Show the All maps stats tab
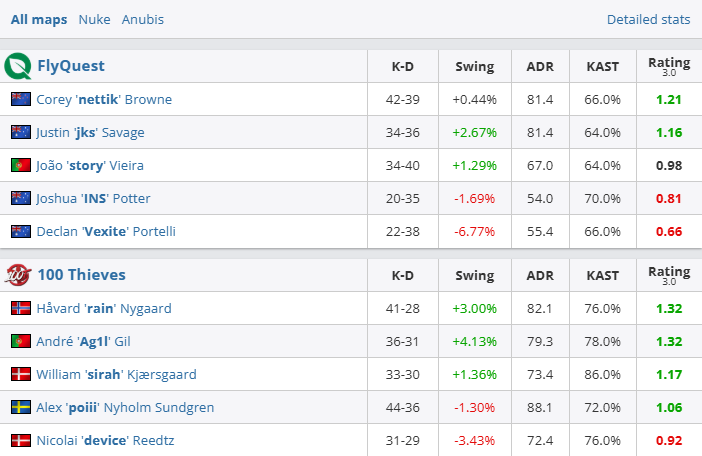The height and width of the screenshot is (456, 702). coord(39,20)
